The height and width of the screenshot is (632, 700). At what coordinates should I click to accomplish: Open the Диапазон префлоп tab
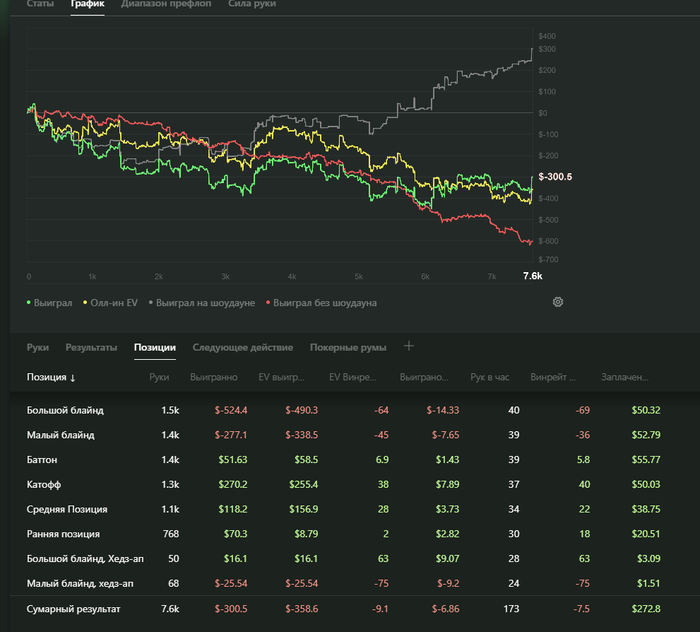(x=166, y=4)
